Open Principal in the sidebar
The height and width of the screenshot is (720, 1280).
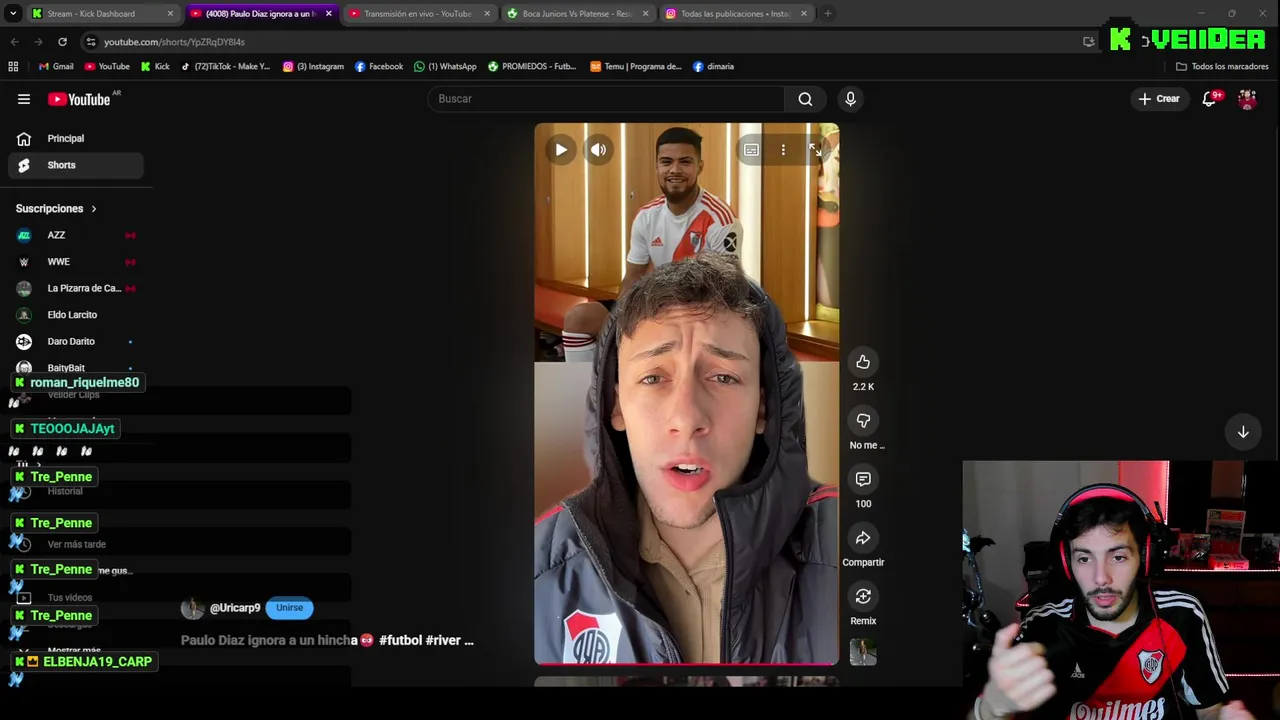click(76, 138)
